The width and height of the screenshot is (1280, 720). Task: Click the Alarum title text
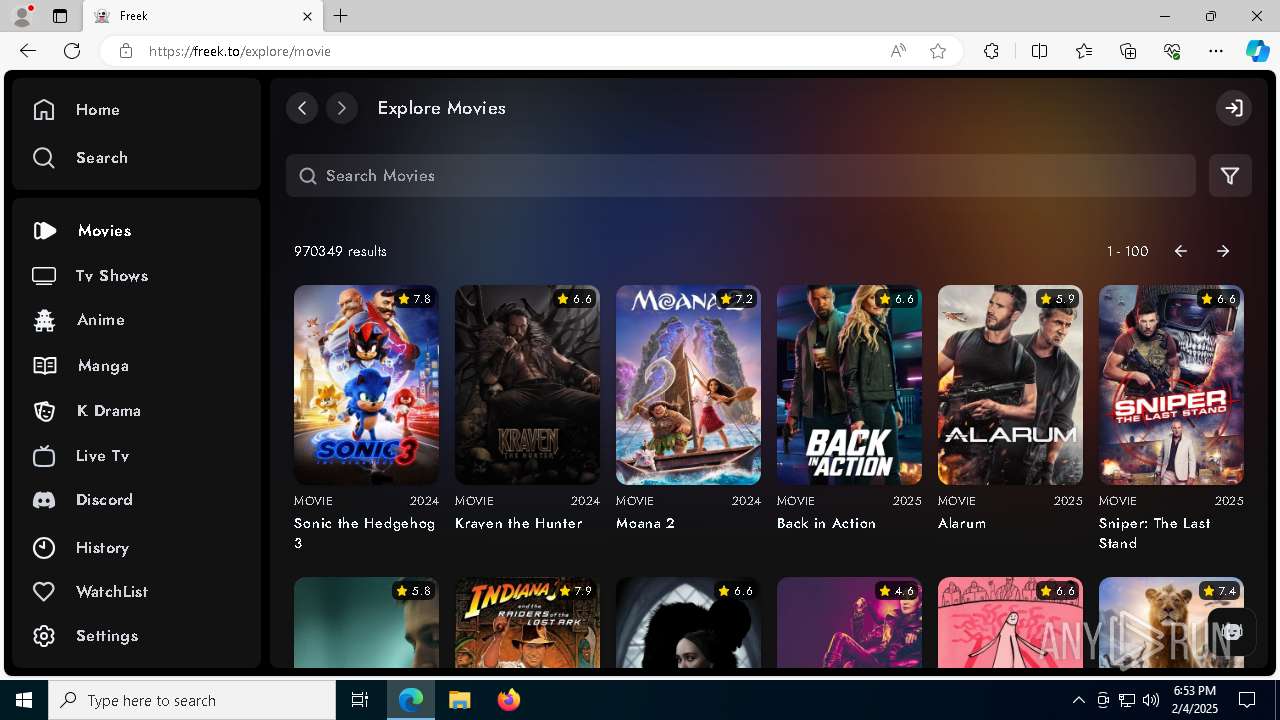point(962,523)
